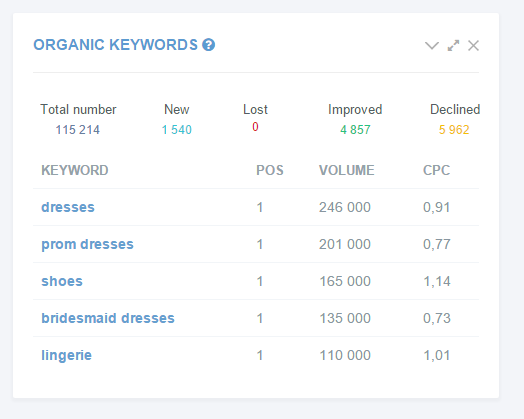This screenshot has width=524, height=419.
Task: Select the CPC column header
Action: (436, 170)
